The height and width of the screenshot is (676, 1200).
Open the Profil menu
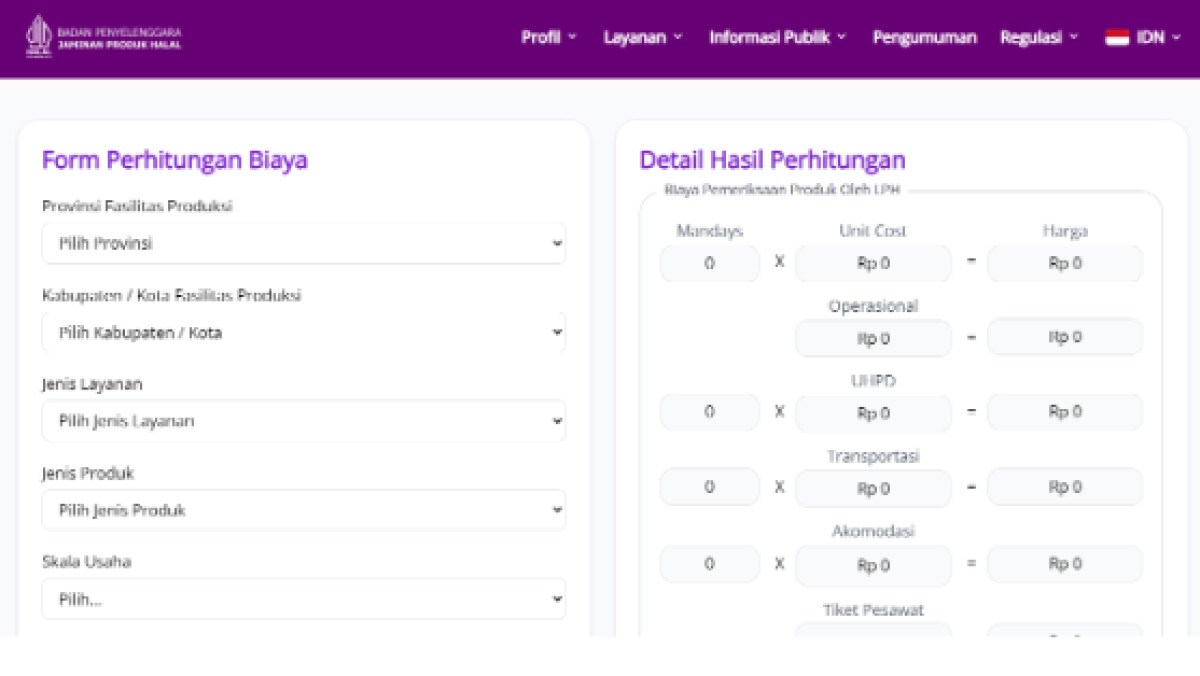tap(549, 37)
